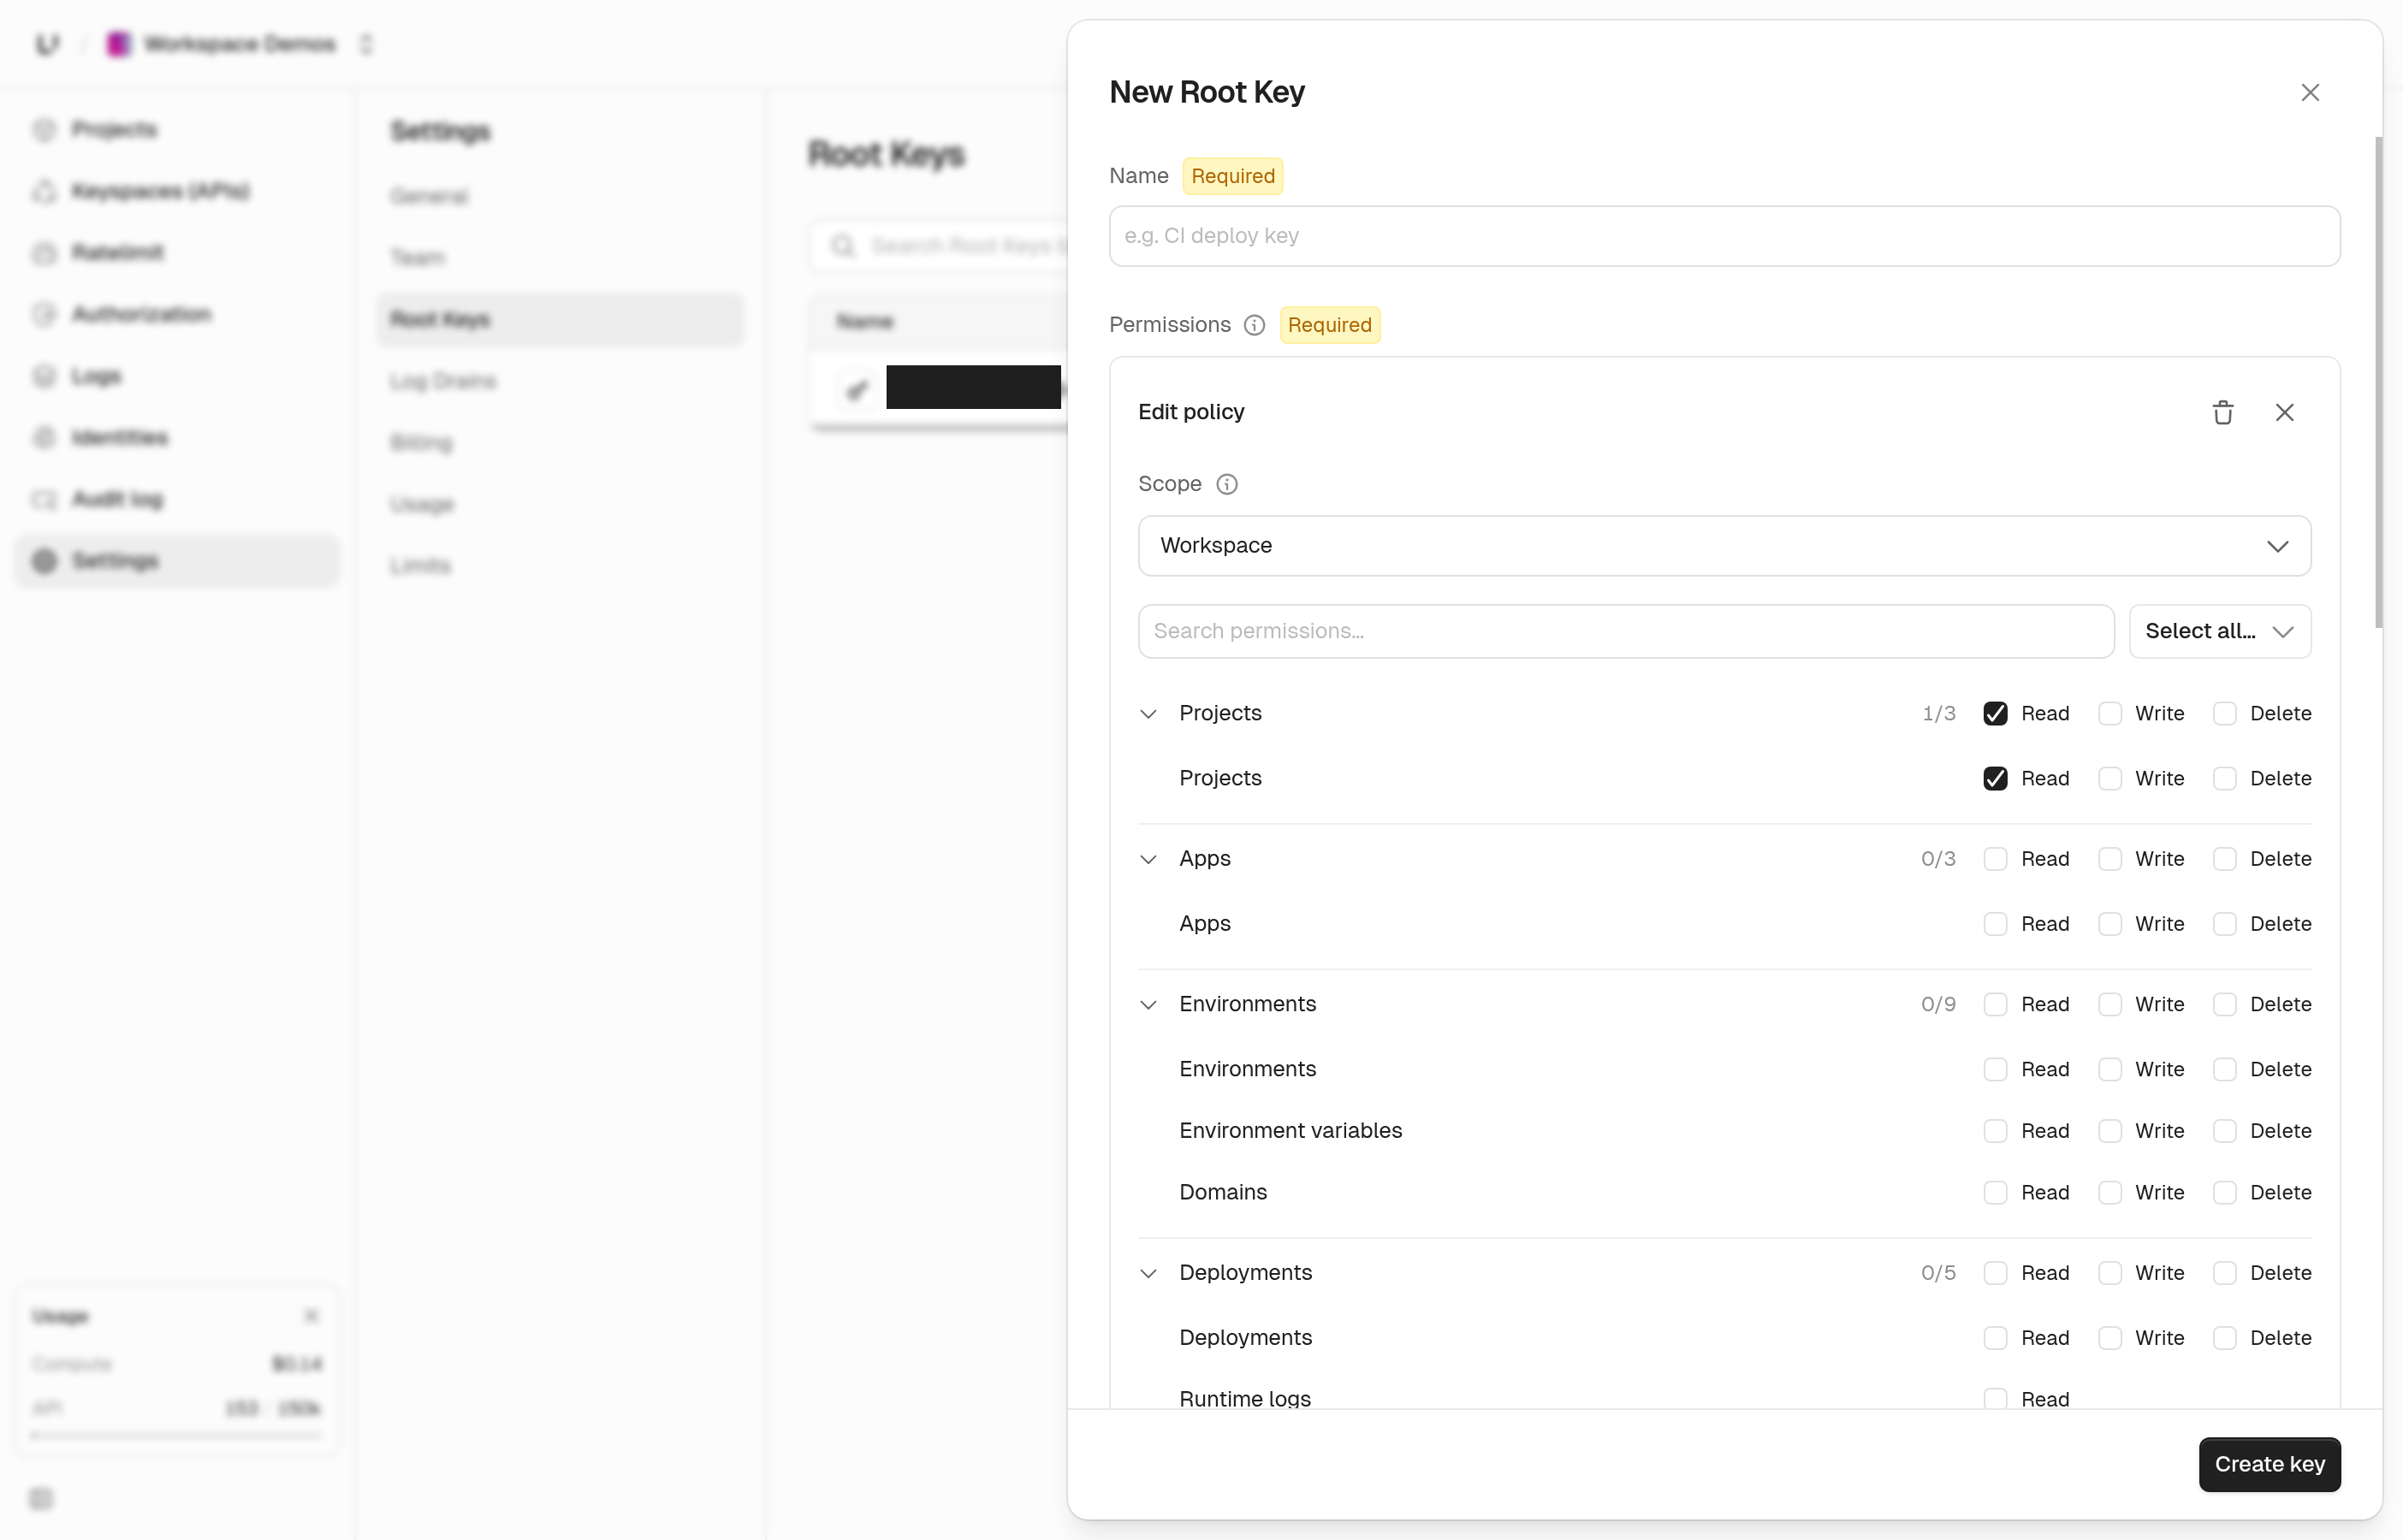Open the Workspace scope dropdown
This screenshot has height=1540, width=2403.
click(1724, 546)
